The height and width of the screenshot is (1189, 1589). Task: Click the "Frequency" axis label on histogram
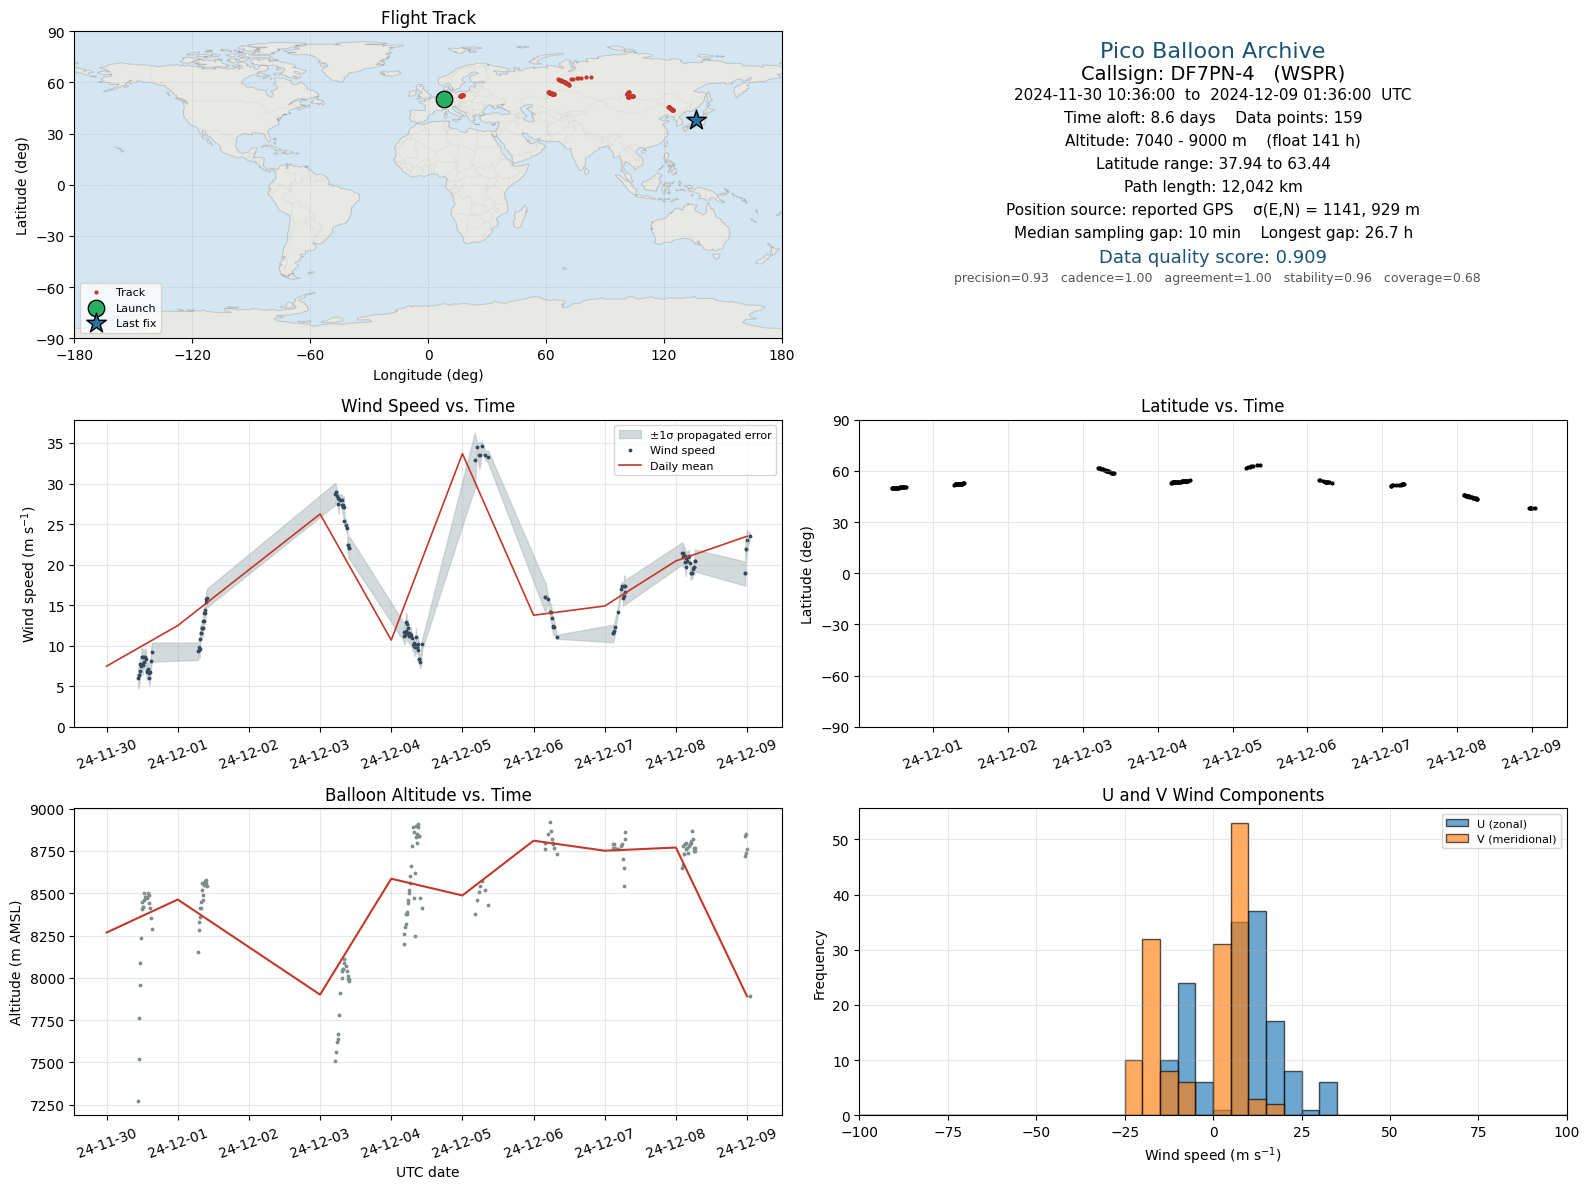click(x=819, y=965)
